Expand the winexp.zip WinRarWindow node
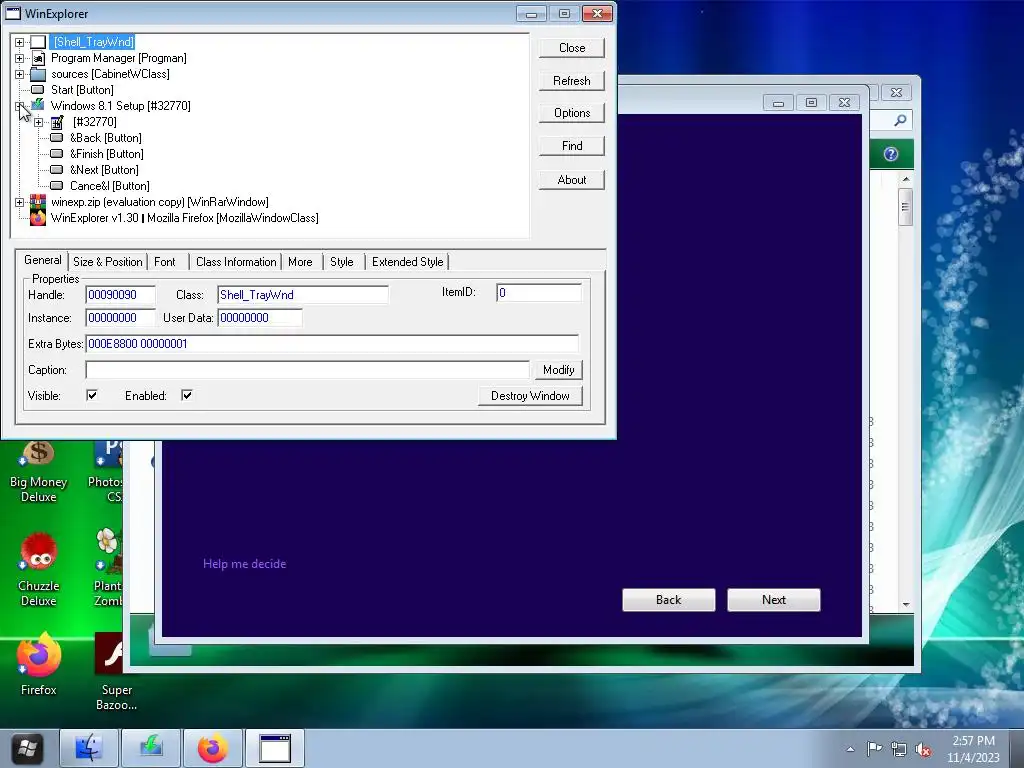The height and width of the screenshot is (768, 1024). pos(20,202)
